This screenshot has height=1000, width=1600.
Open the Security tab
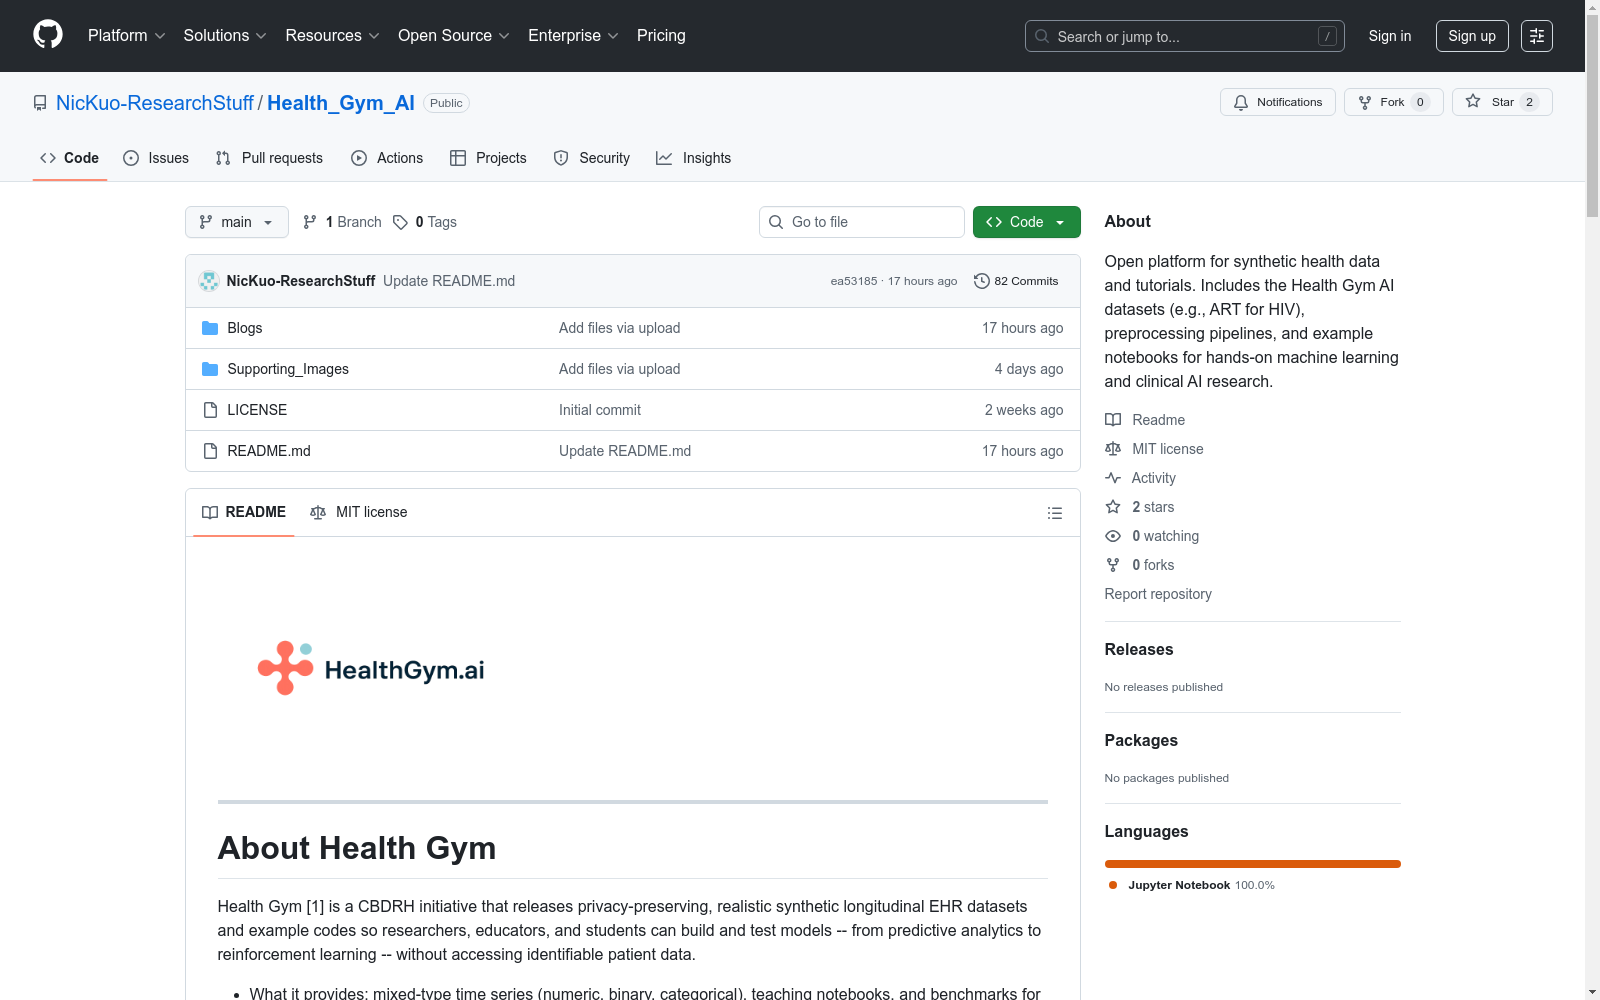pyautogui.click(x=592, y=158)
